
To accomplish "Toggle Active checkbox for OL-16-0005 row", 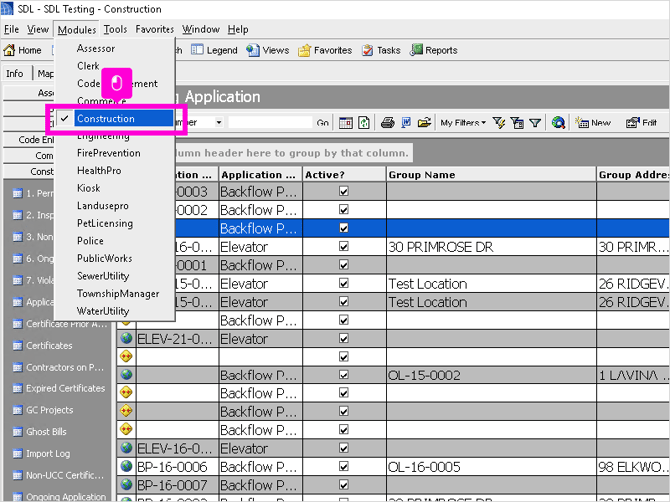I will (344, 466).
